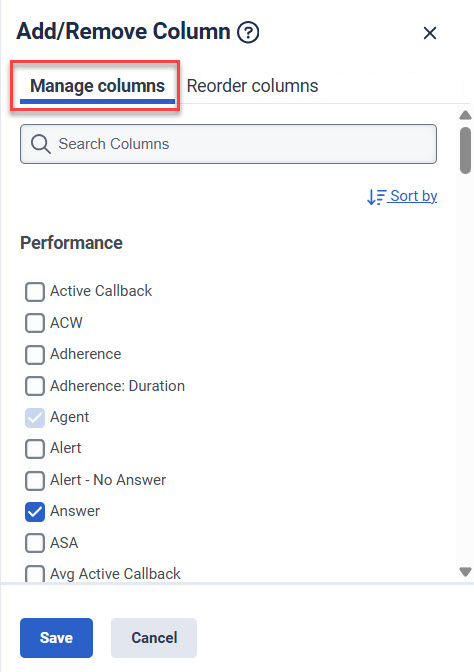Uncheck the Answer column checkbox

(x=35, y=512)
